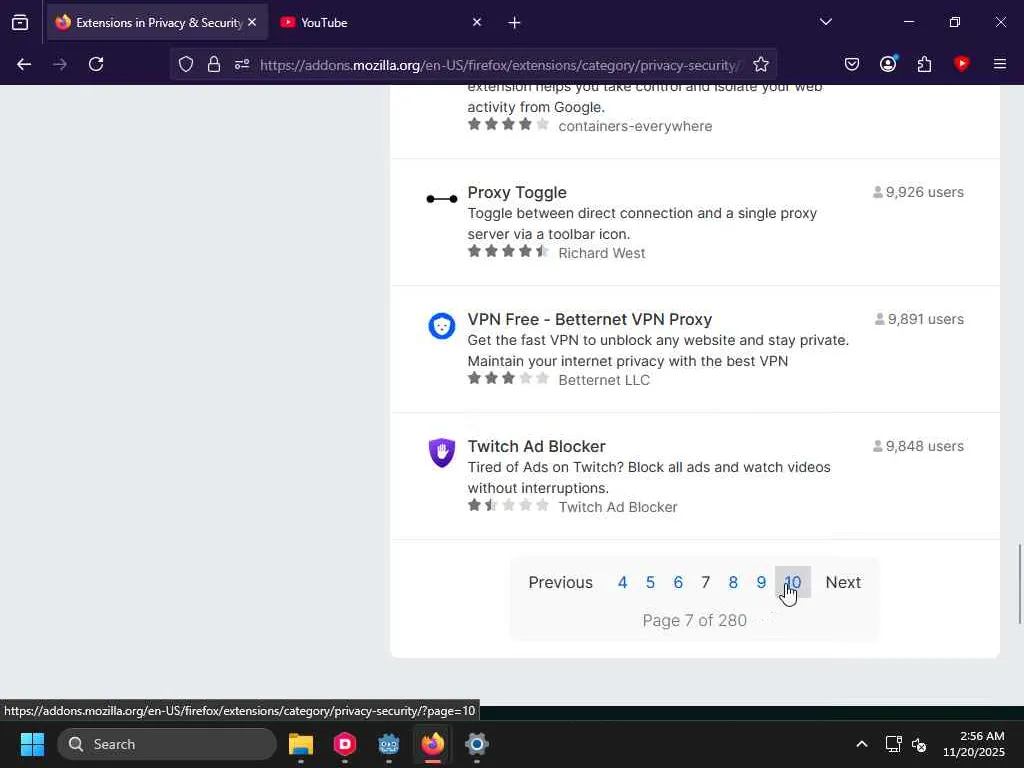This screenshot has width=1024, height=768.
Task: Jump to page 8
Action: (x=733, y=583)
